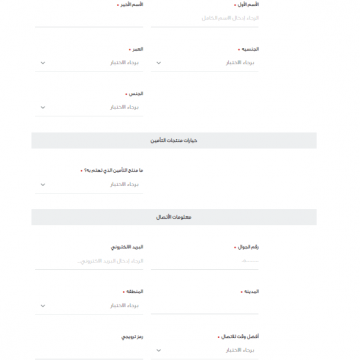360x360 pixels.
Task: Click the chevron arrow of الجنسية dropdown
Action: (159, 63)
